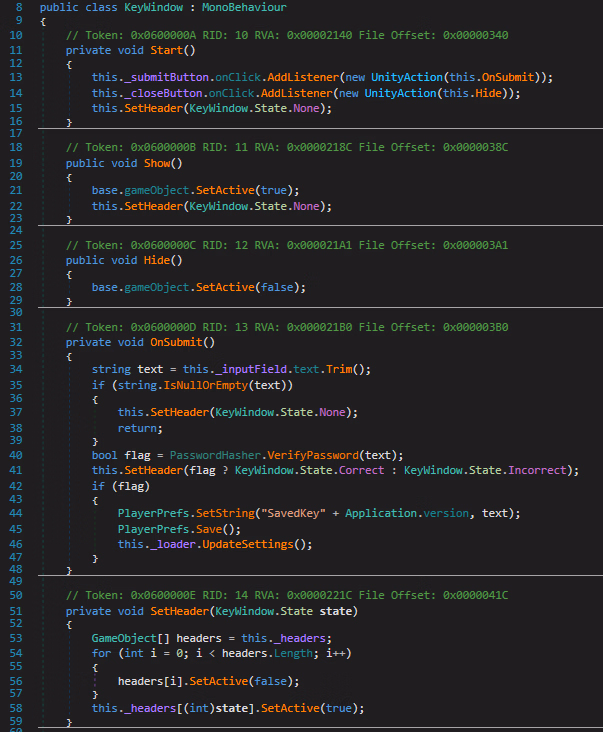Click the Incorrect enum value

click(x=537, y=470)
